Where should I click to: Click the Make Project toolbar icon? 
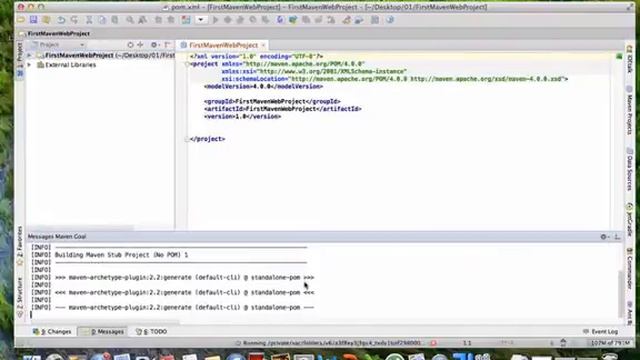186,20
